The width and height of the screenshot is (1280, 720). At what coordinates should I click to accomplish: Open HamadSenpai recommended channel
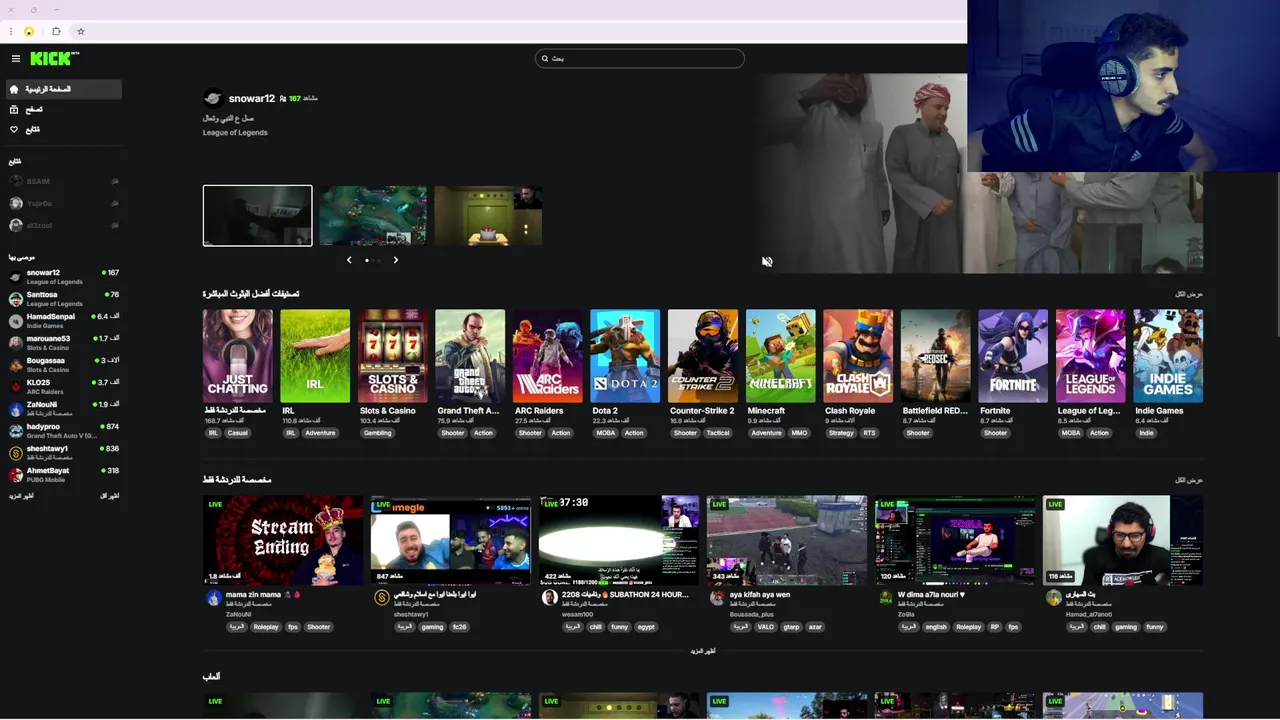tap(62, 321)
